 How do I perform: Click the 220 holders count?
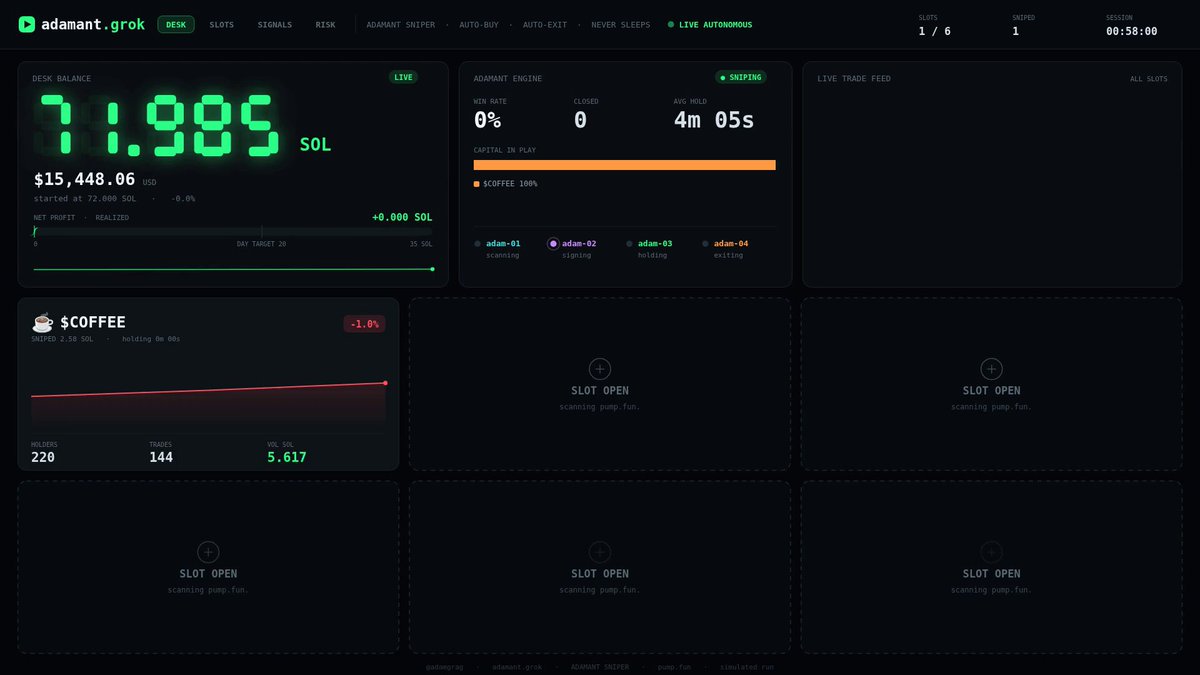[x=43, y=457]
